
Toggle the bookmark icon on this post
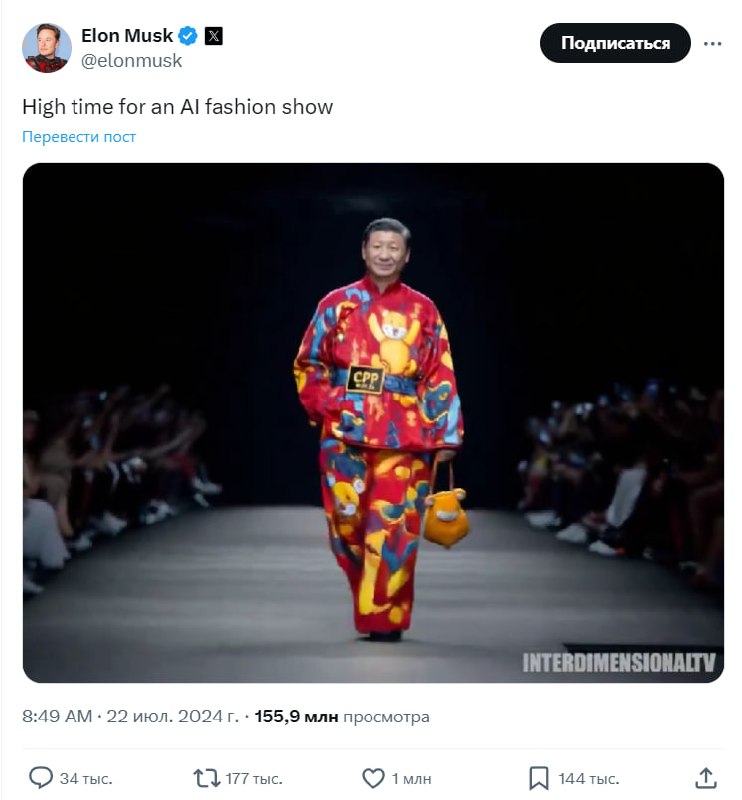click(x=539, y=777)
